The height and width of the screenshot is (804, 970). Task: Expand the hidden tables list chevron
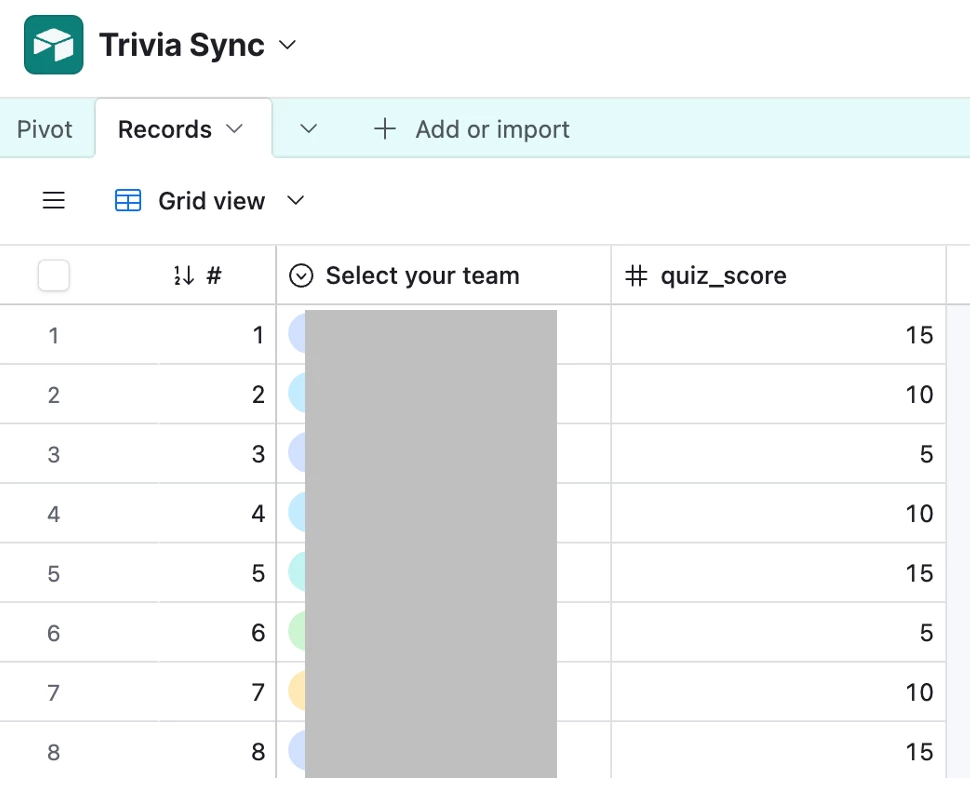click(309, 129)
